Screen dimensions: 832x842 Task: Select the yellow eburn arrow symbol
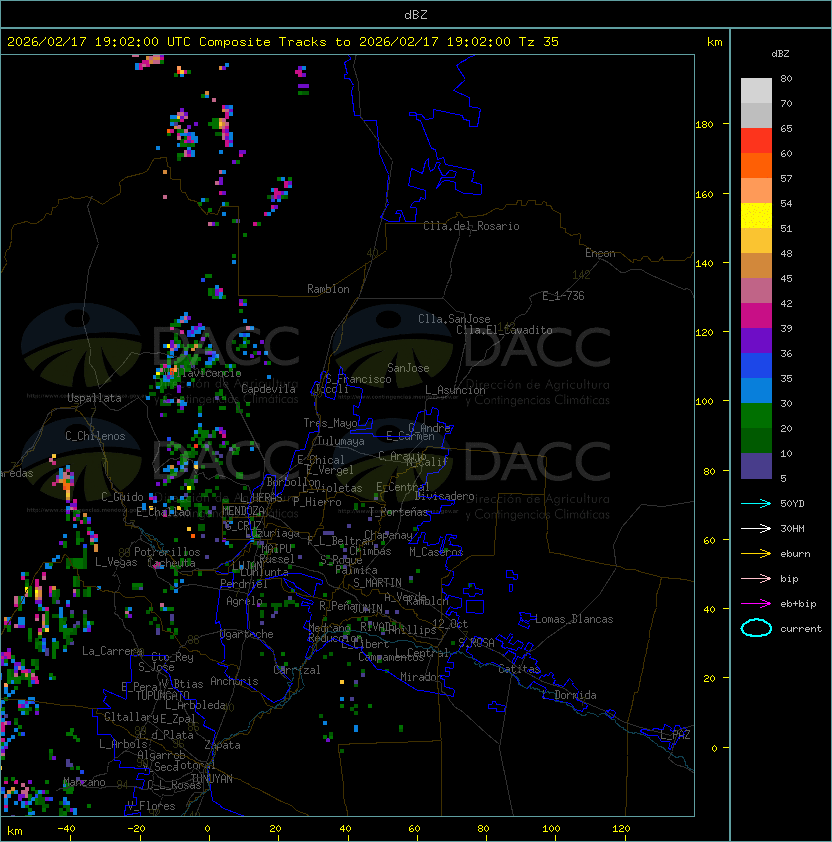[756, 553]
